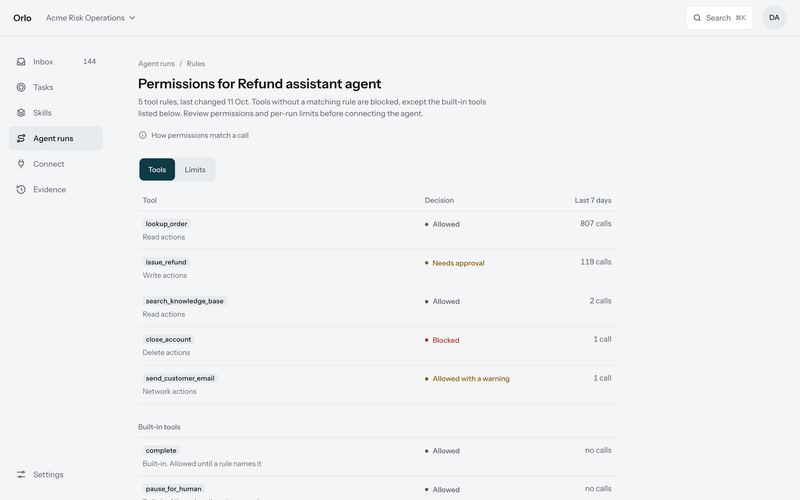Click Network actions under send_customer_email
Image resolution: width=800 pixels, height=500 pixels.
pyautogui.click(x=169, y=391)
